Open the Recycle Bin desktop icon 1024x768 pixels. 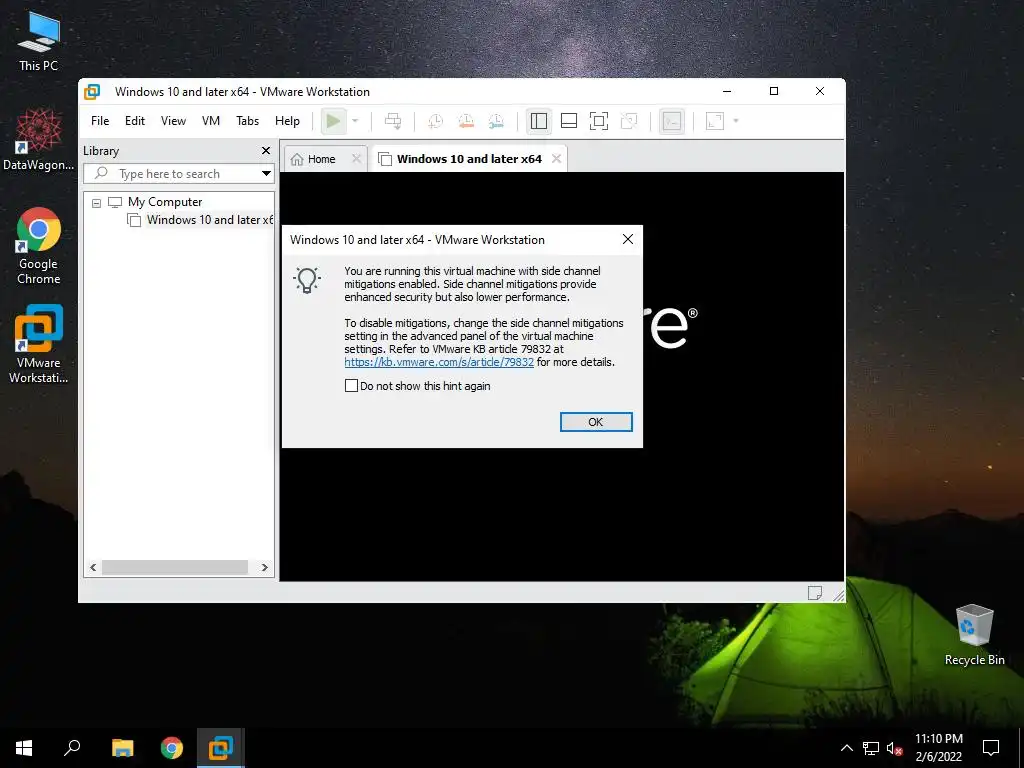click(x=974, y=635)
